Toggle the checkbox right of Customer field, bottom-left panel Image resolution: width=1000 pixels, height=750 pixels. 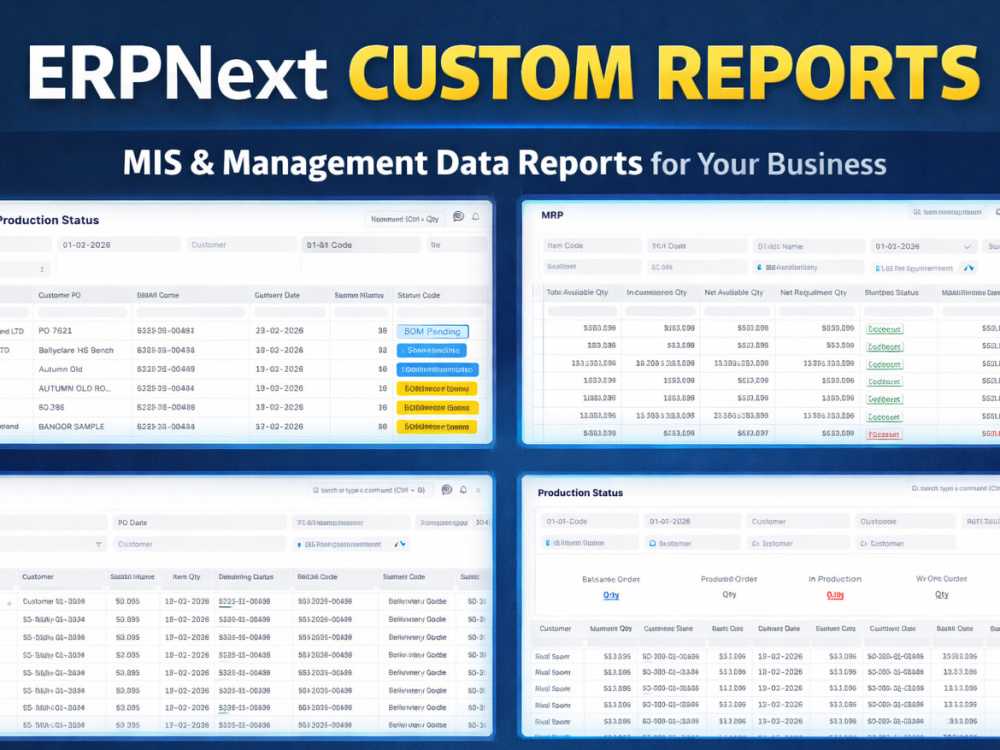(x=299, y=545)
